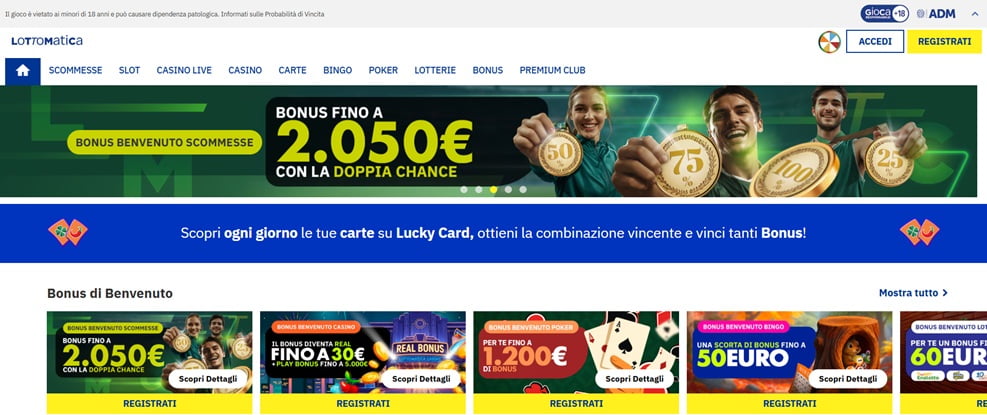Open the ADM logo link
Viewport: 987px width, 415px height.
pyautogui.click(x=936, y=13)
